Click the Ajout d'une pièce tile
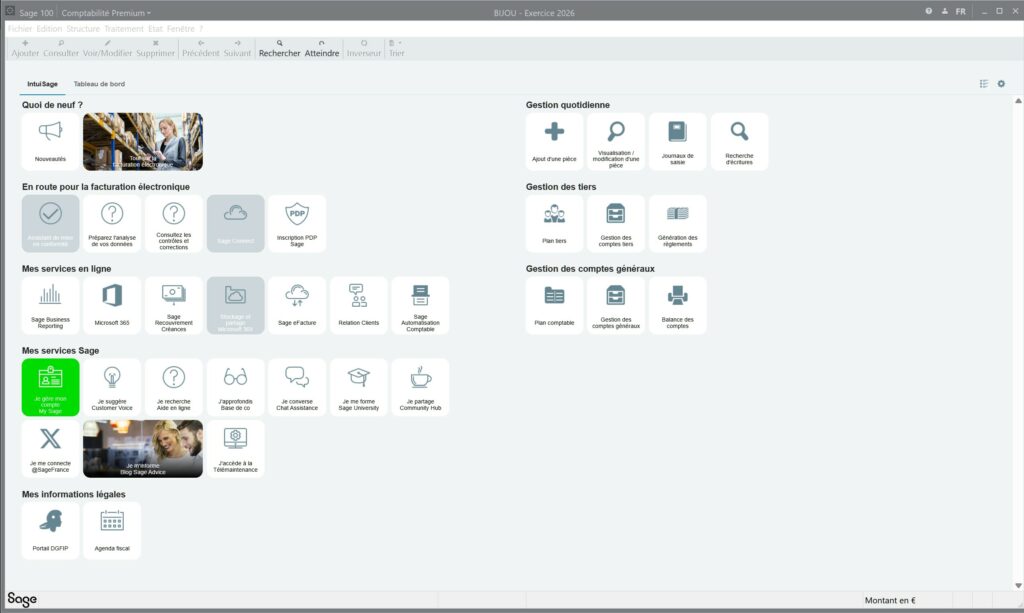 pyautogui.click(x=554, y=142)
